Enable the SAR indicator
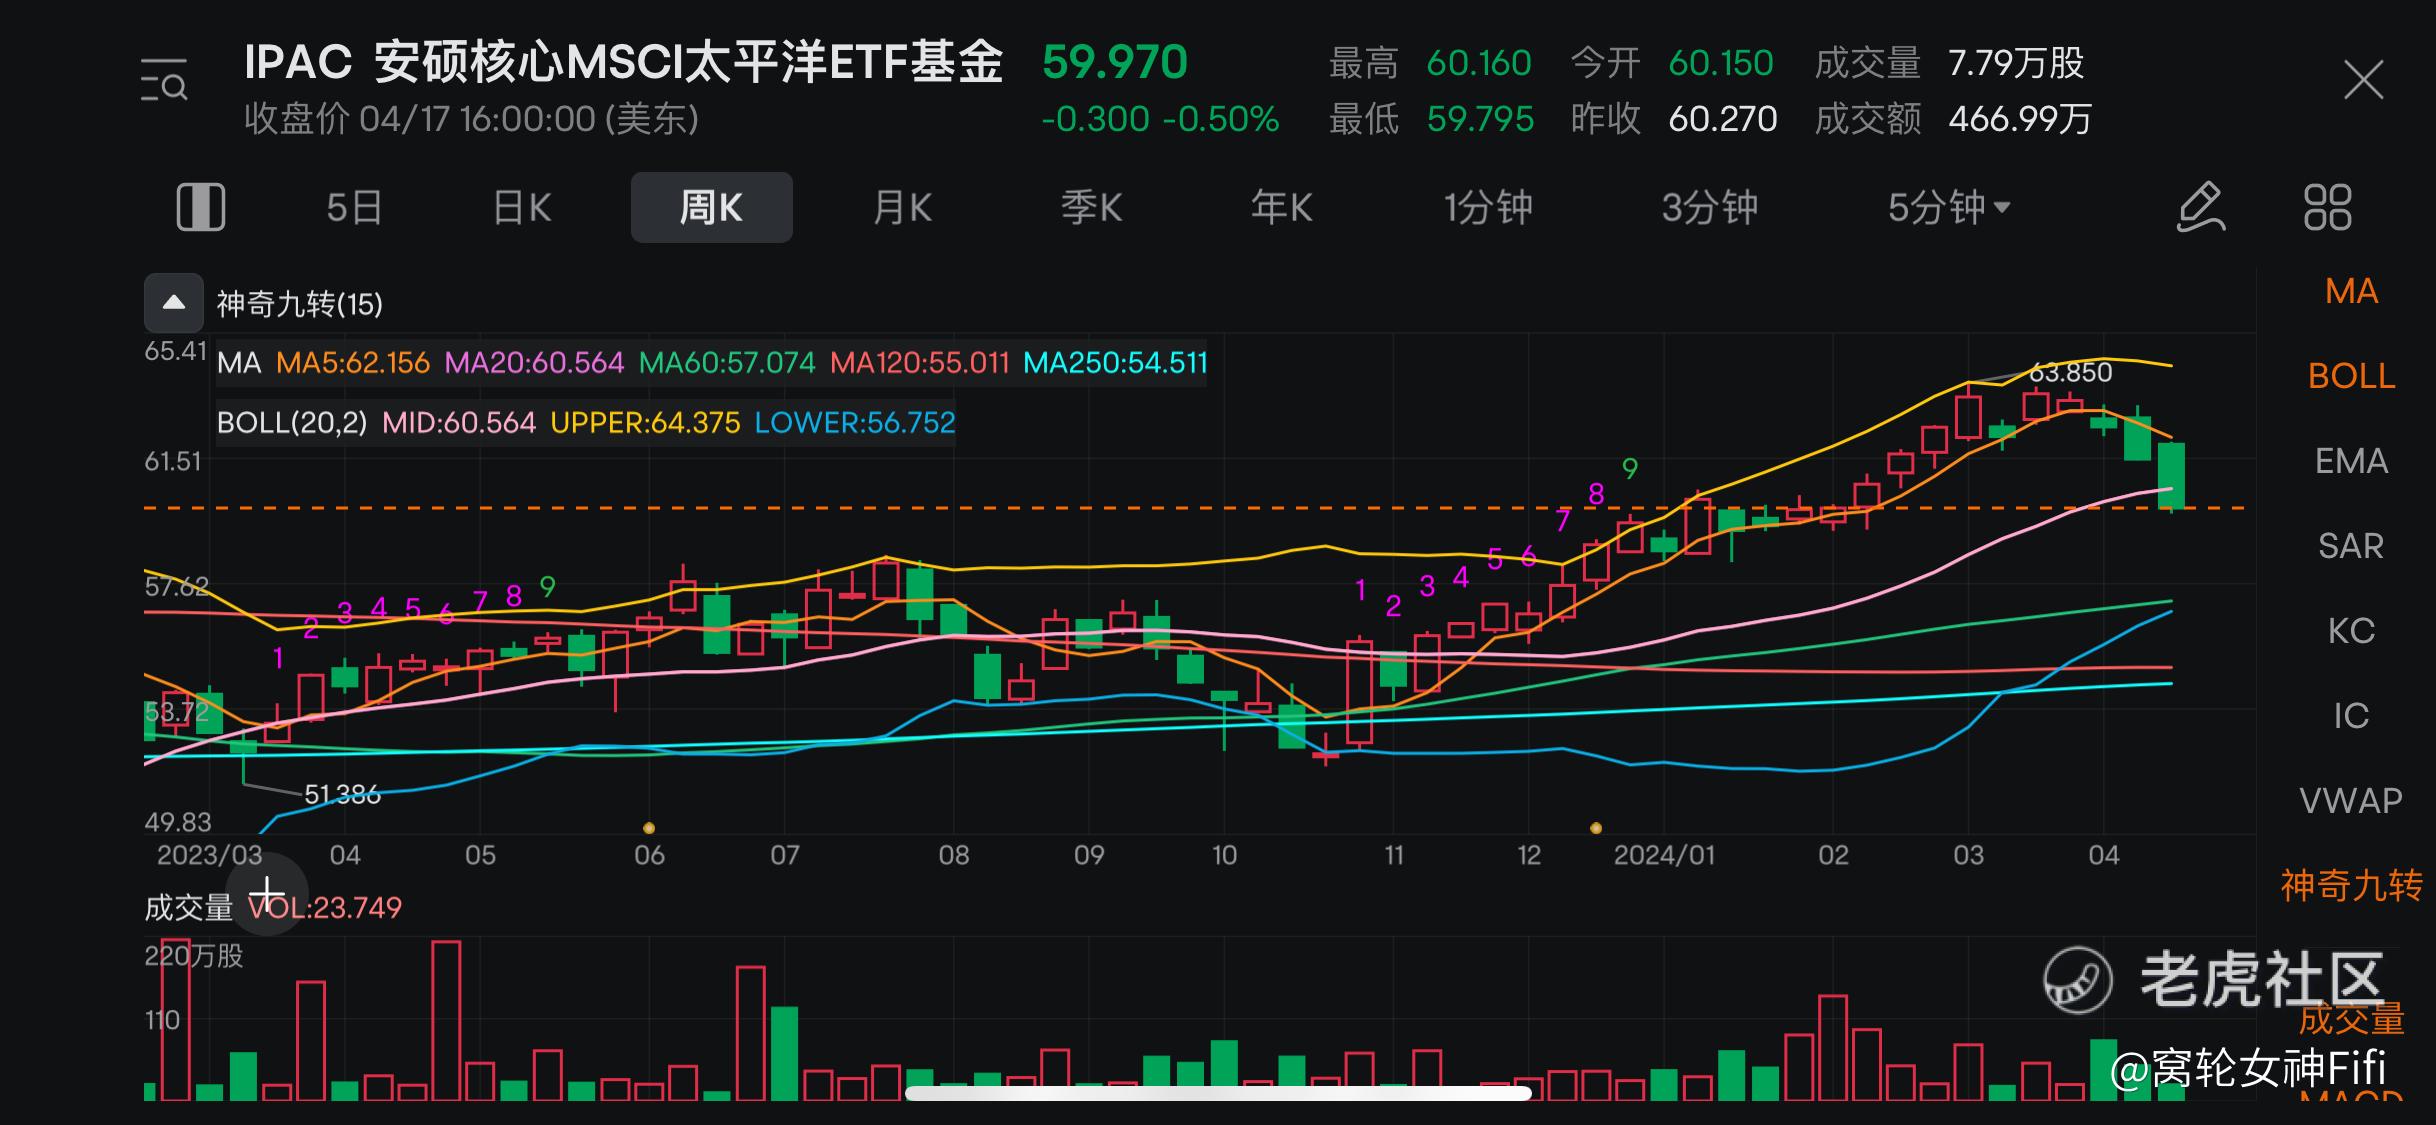This screenshot has height=1125, width=2436. click(x=2351, y=546)
